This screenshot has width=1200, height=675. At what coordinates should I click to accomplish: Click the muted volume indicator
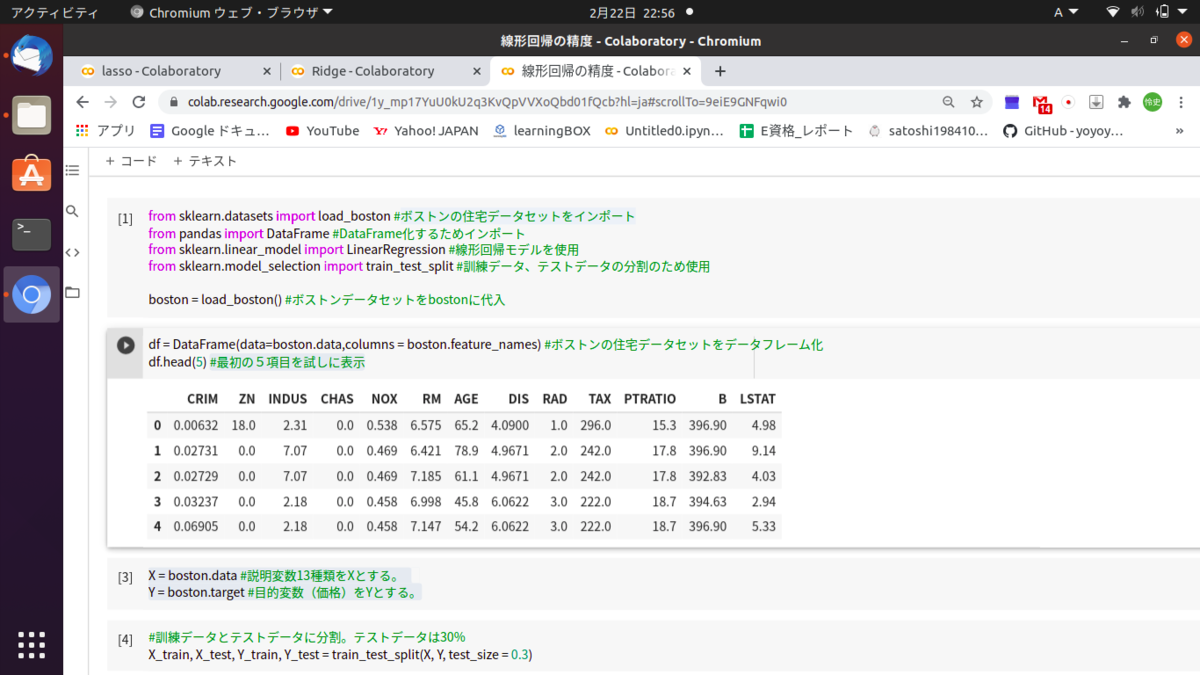1138,12
